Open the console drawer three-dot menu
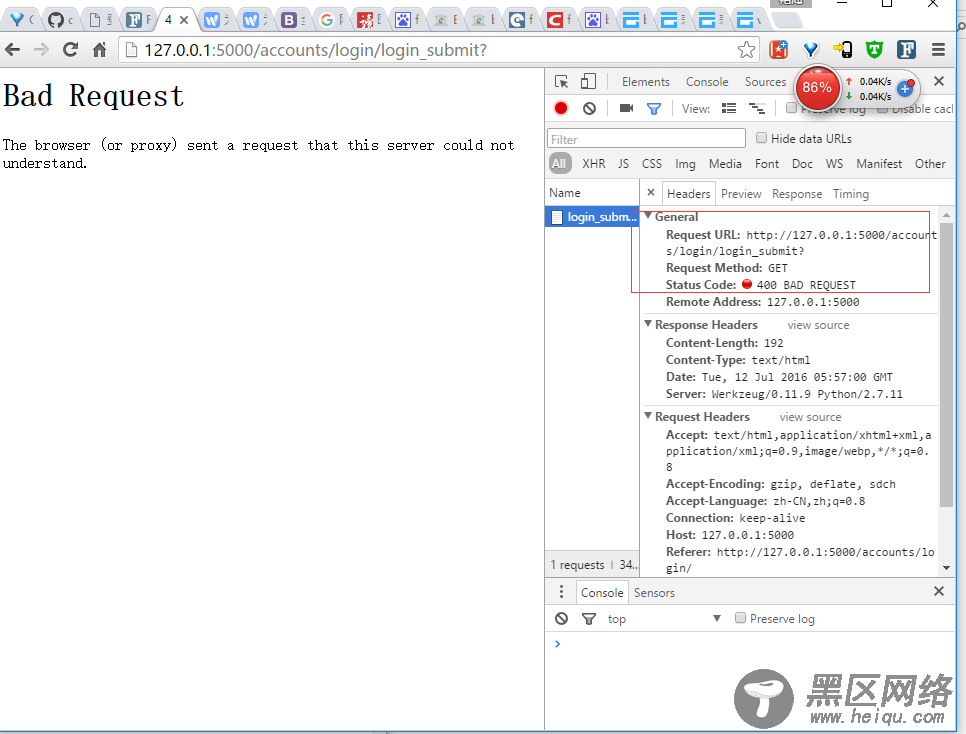This screenshot has width=966, height=734. [561, 592]
